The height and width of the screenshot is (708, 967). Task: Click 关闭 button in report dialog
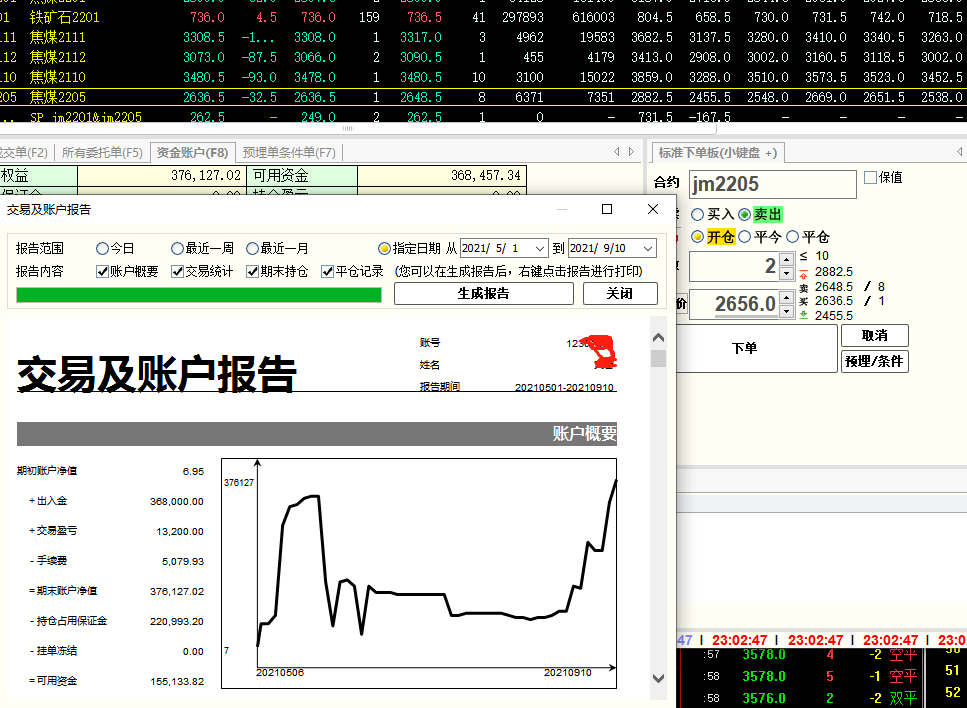point(620,294)
